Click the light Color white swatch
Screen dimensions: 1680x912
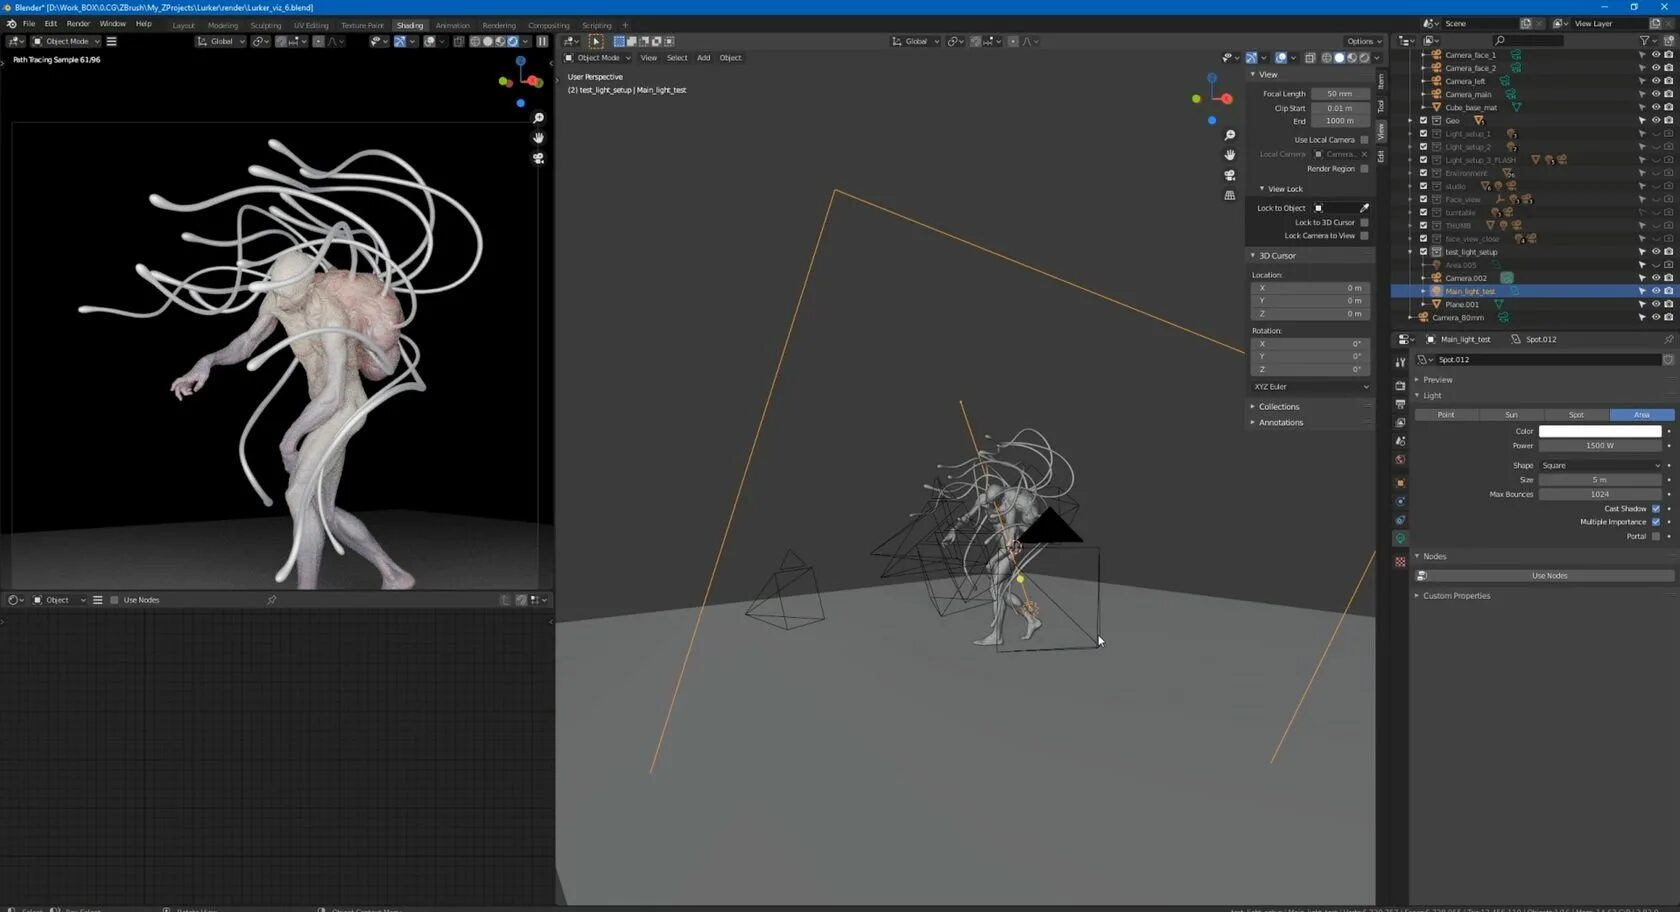pos(1600,431)
